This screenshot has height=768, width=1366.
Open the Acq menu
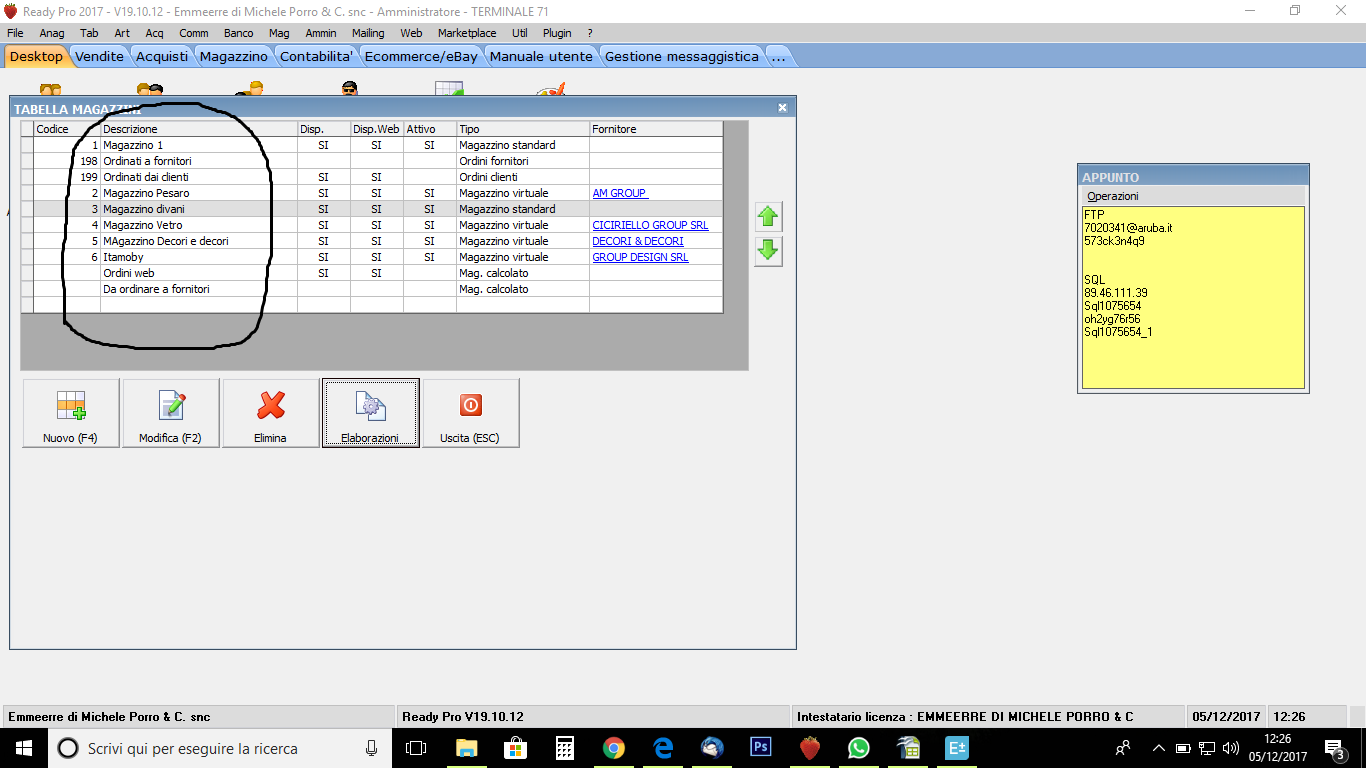154,33
